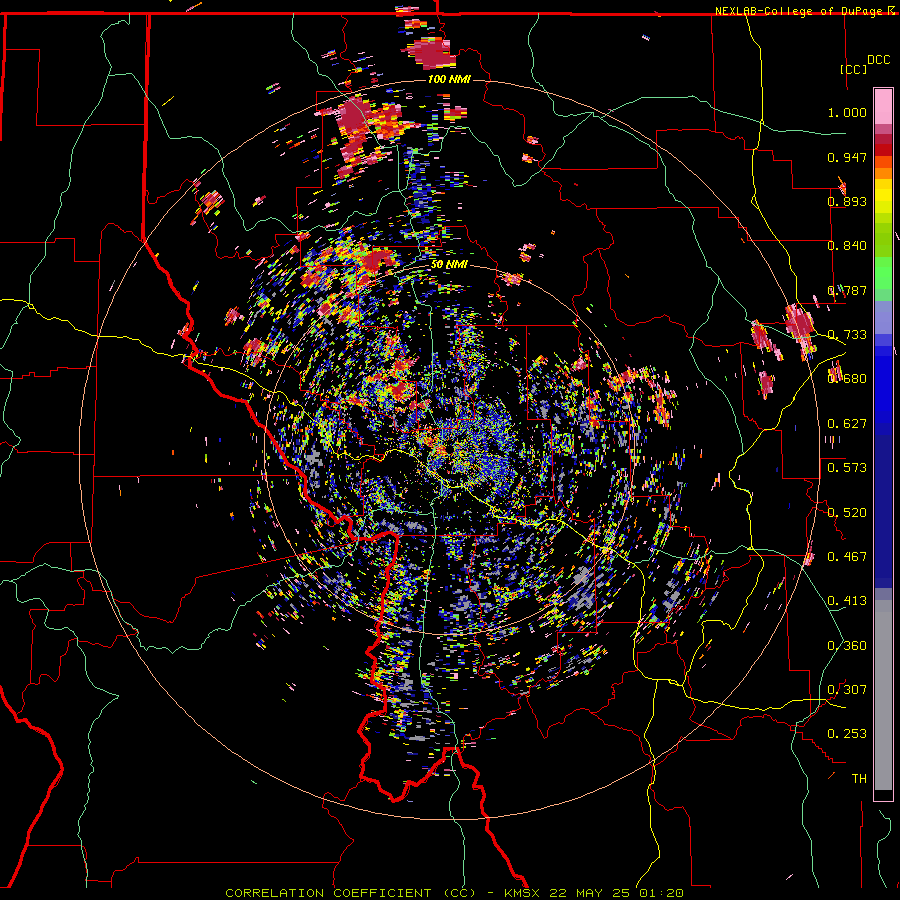
Task: Pick the bright green segment of color scale
Action: (x=883, y=273)
